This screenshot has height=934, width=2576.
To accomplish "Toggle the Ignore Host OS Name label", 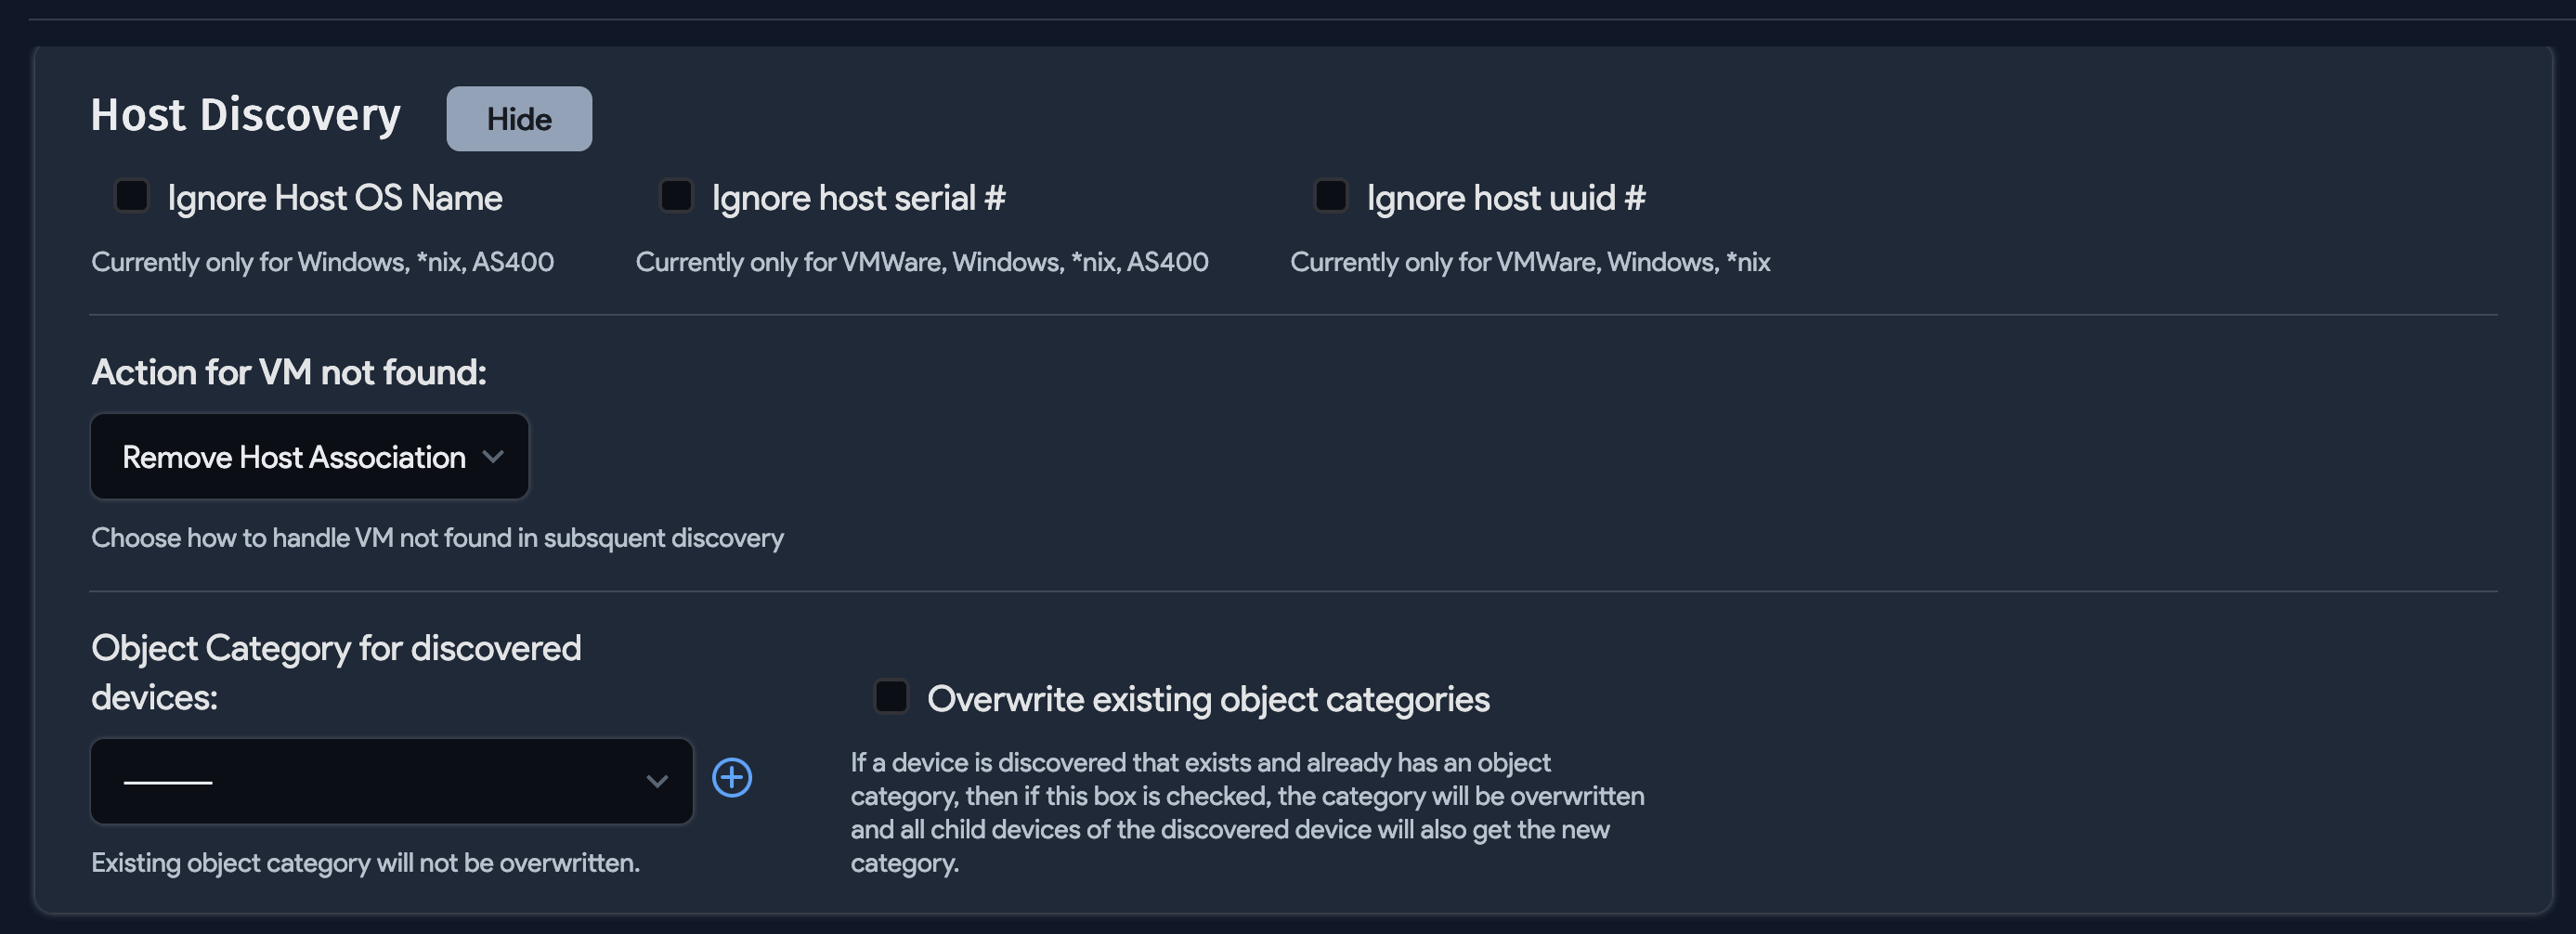I will pos(335,198).
